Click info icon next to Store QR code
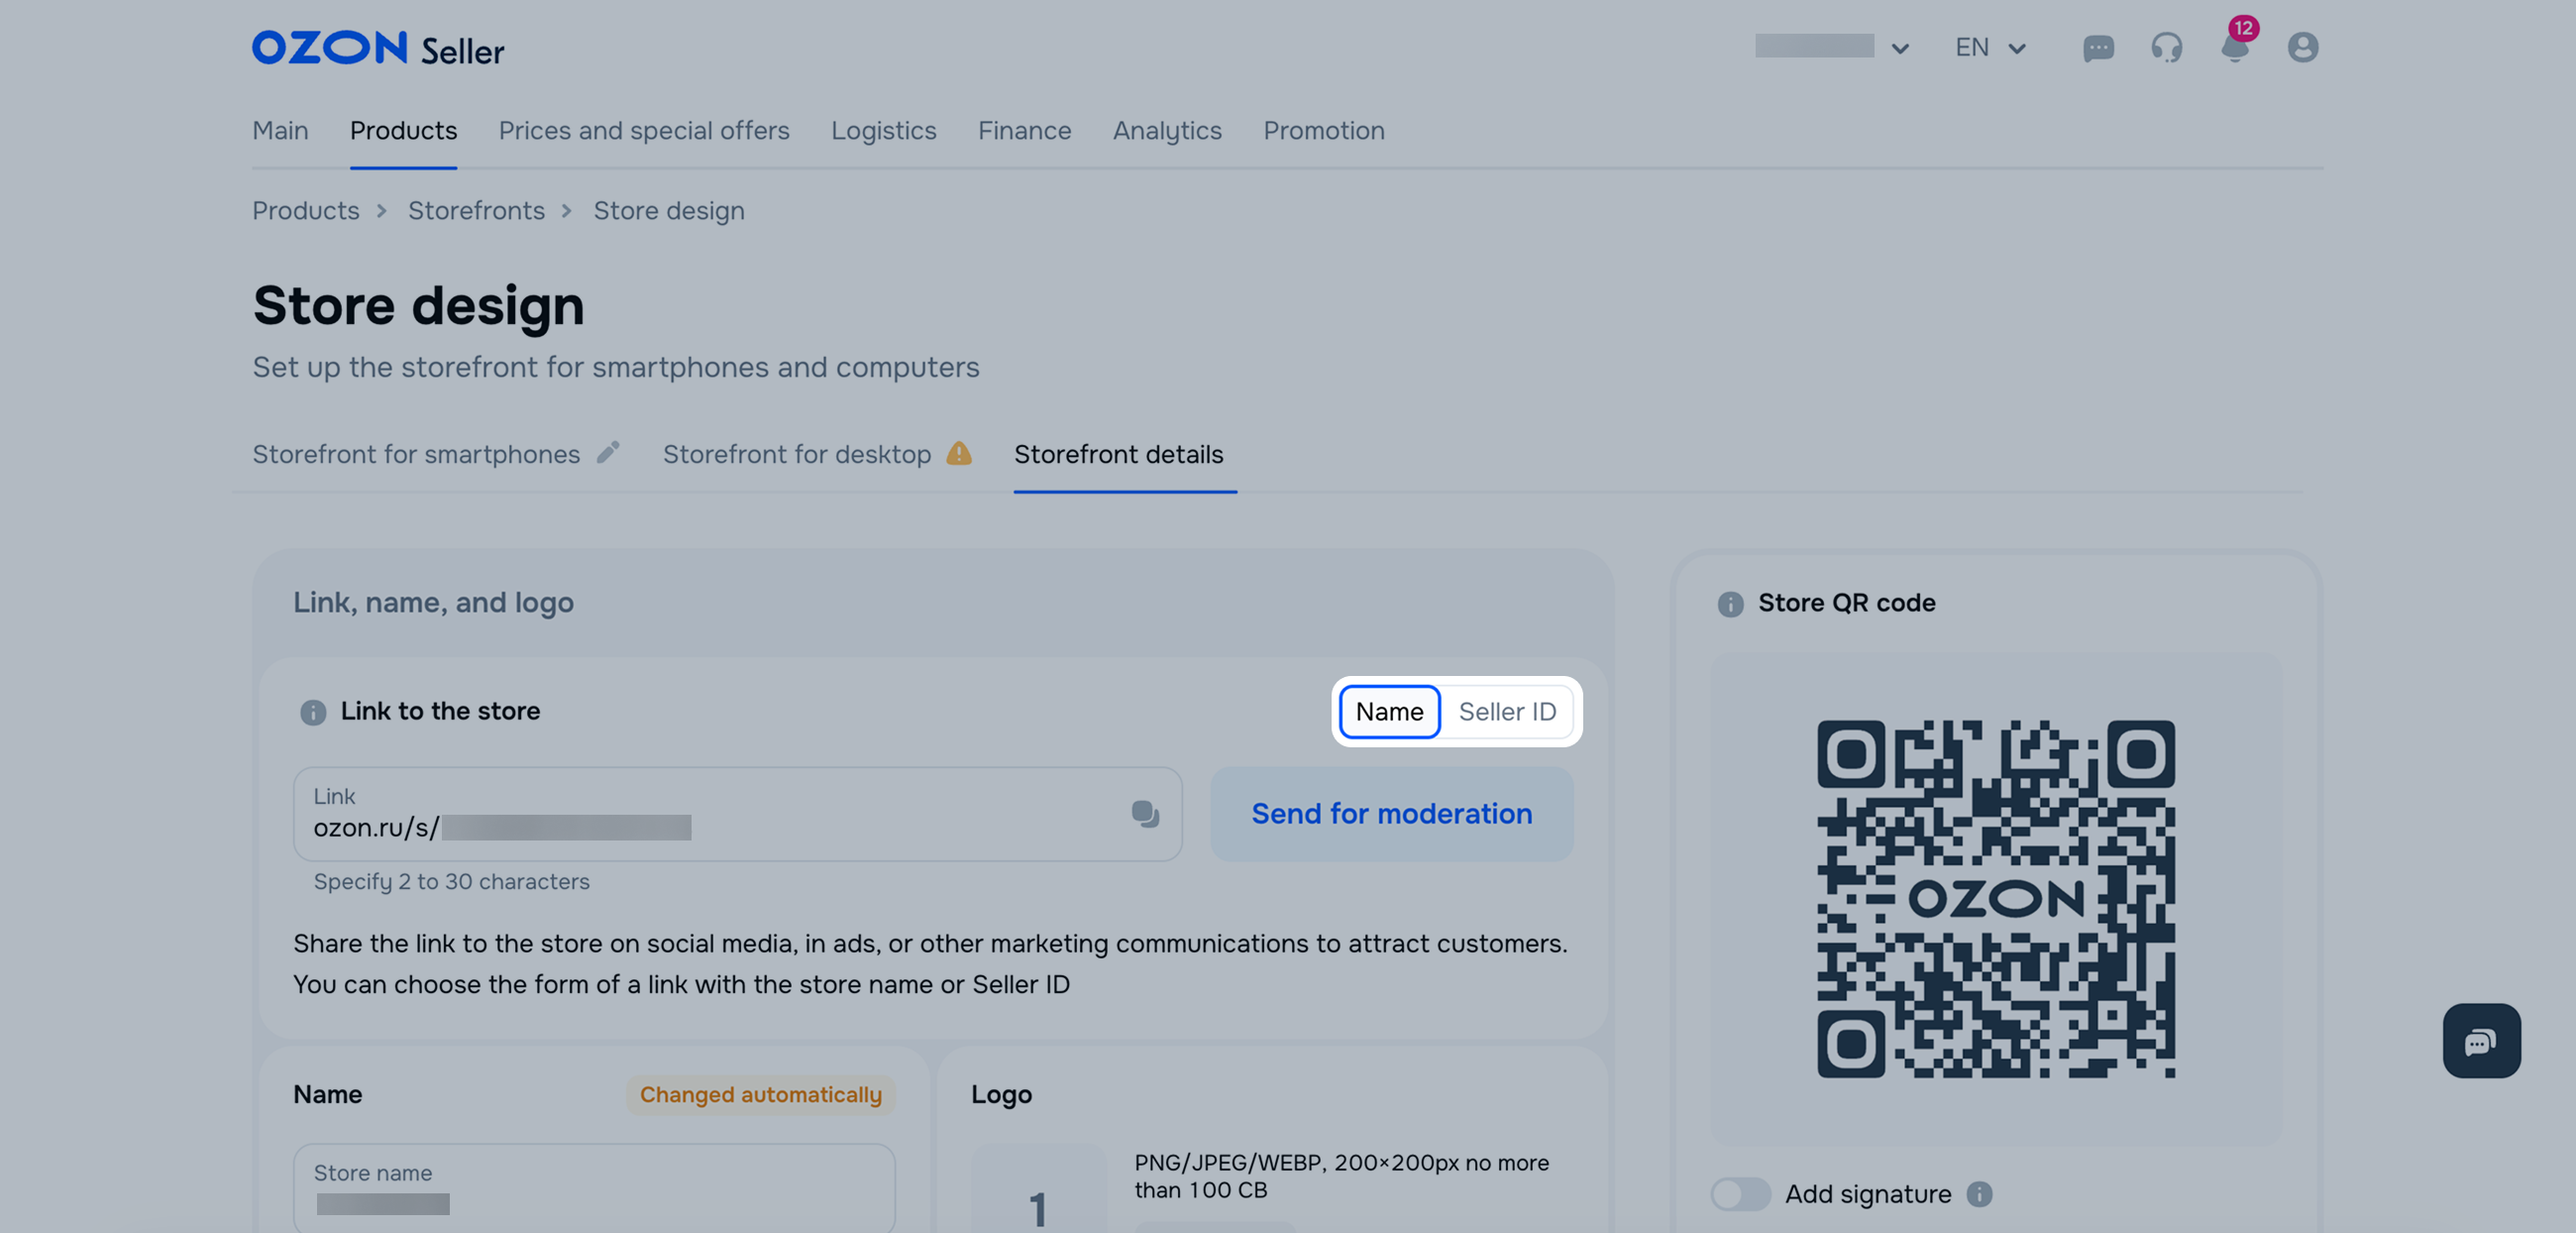The width and height of the screenshot is (2576, 1233). tap(1730, 604)
